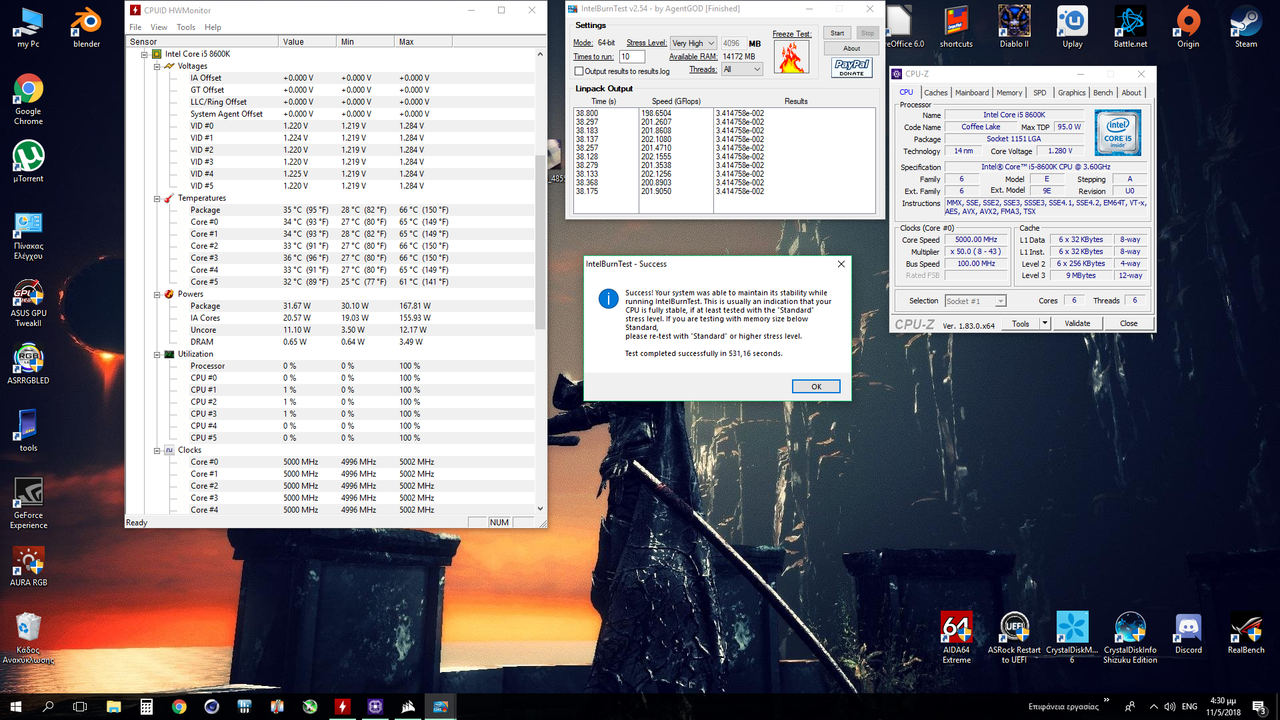Click the Windows Start button
1280x720 pixels.
16,706
